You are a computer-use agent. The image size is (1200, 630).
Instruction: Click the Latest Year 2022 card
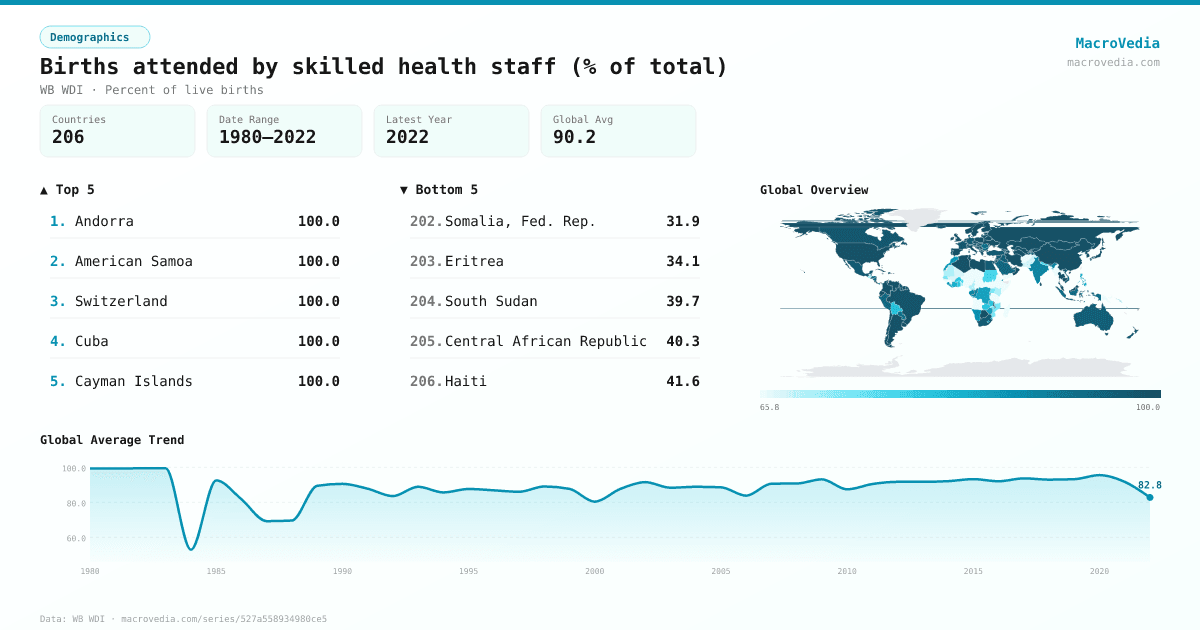point(451,130)
